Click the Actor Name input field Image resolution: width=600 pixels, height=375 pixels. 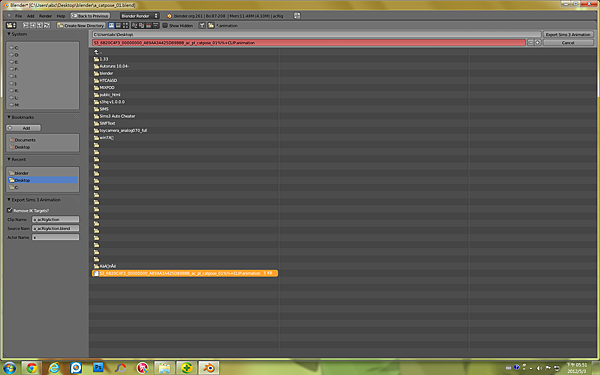point(55,237)
